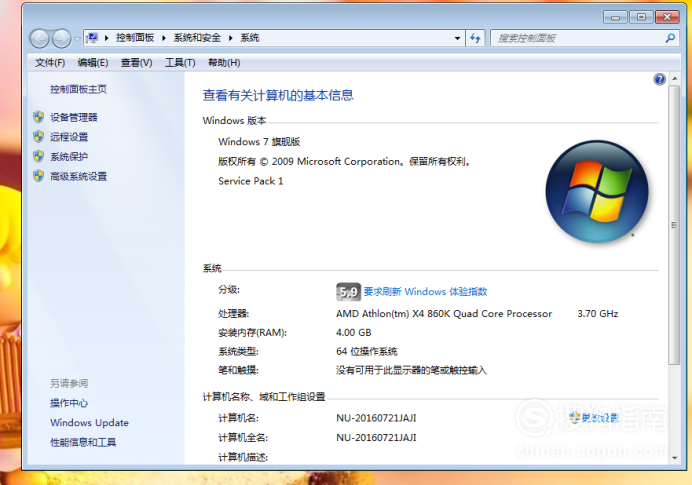This screenshot has height=485, width=692.
Task: Click the 3.70 GHz value
Action: click(x=598, y=314)
